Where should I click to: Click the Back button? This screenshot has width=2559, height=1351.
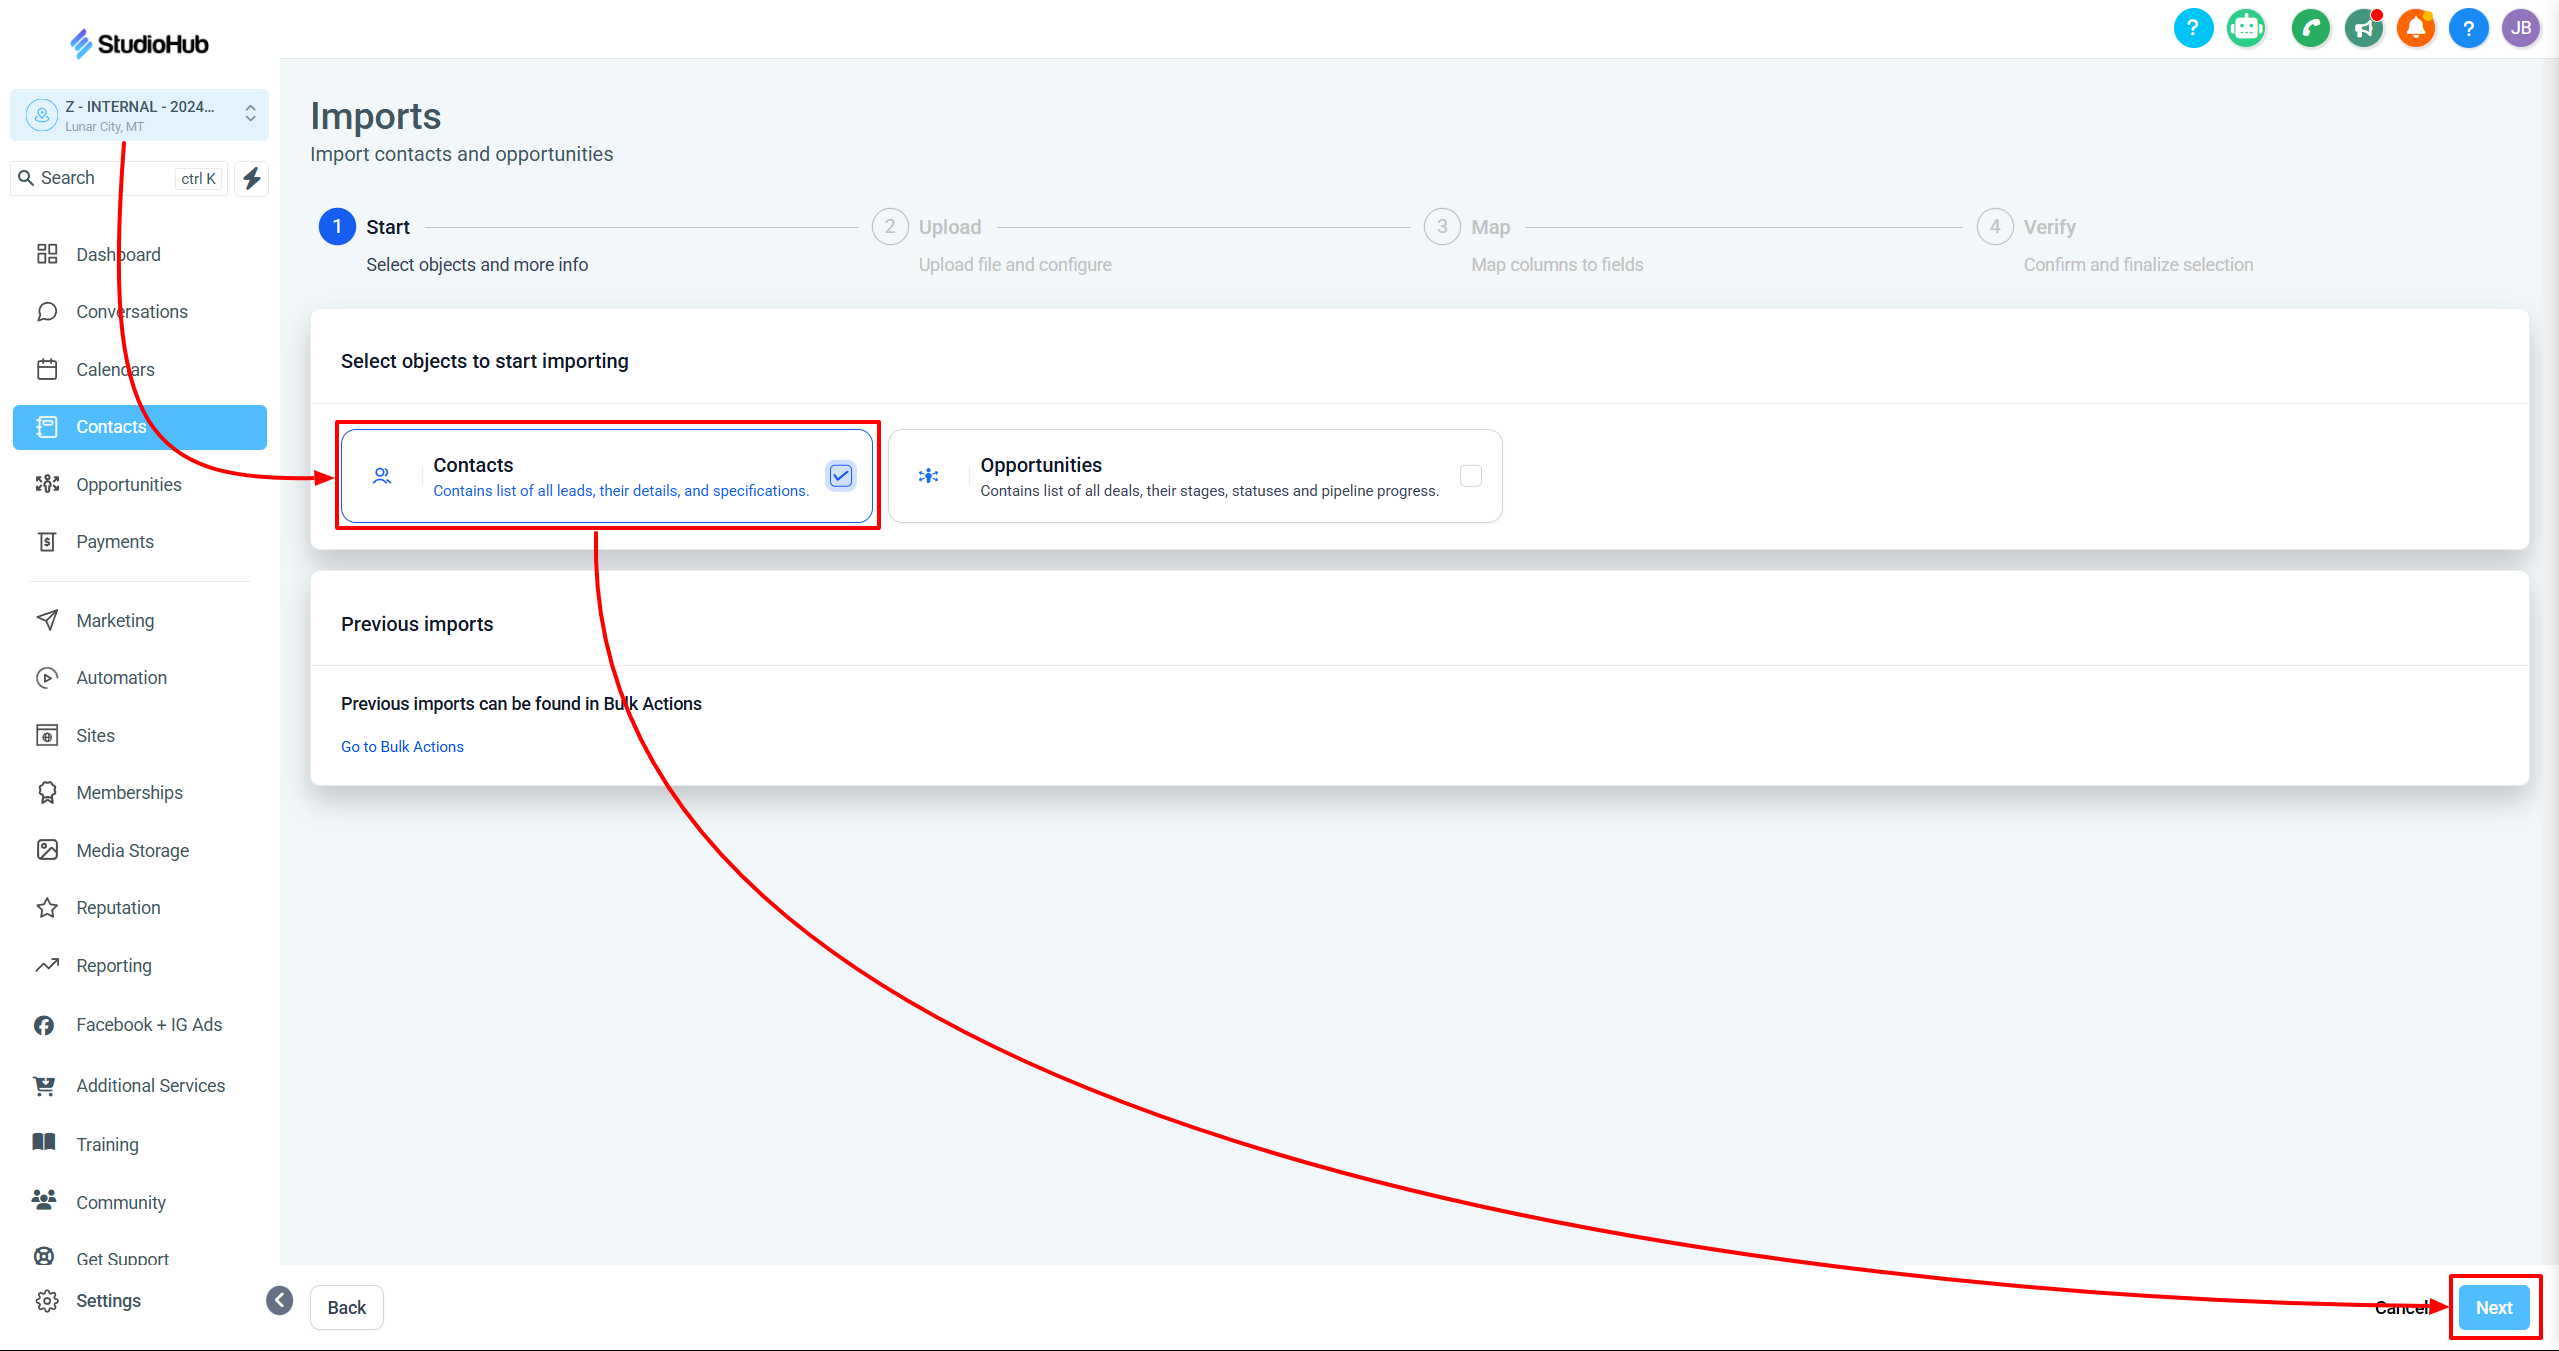346,1307
